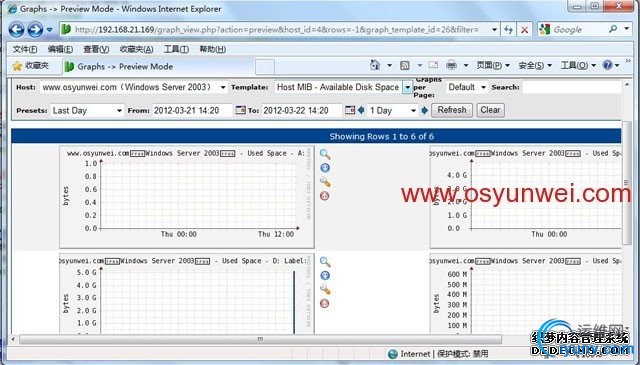This screenshot has width=640, height=365.
Task: Shift time span backward with left arrow
Action: 361,110
